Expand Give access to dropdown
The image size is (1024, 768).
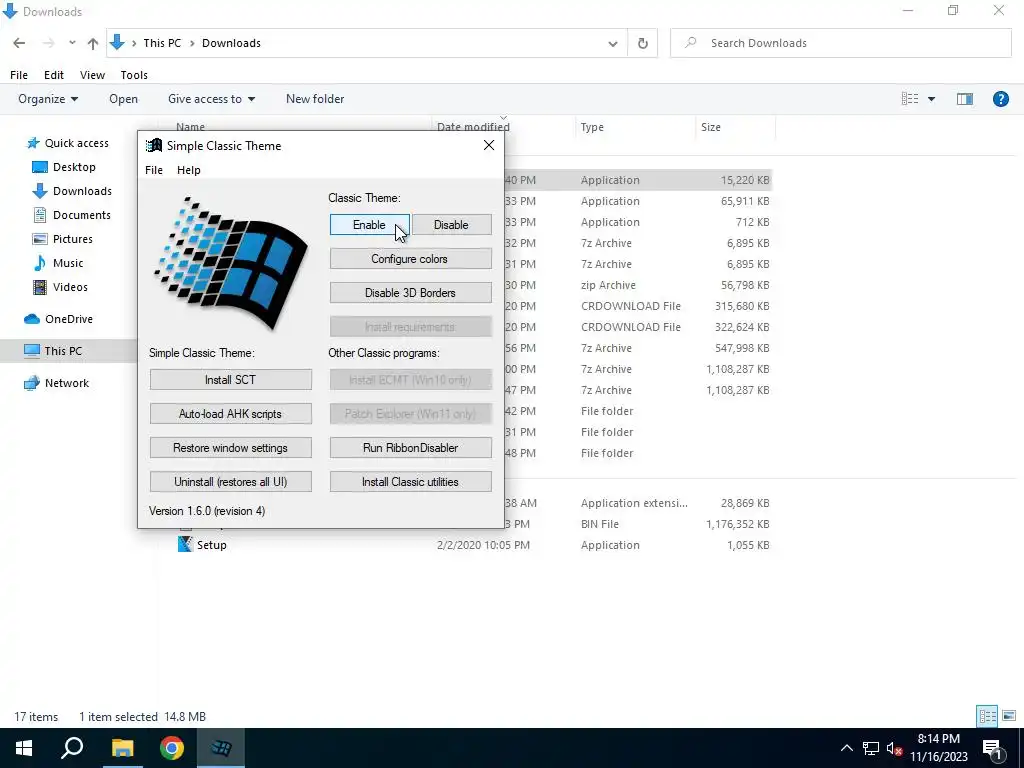[x=212, y=99]
